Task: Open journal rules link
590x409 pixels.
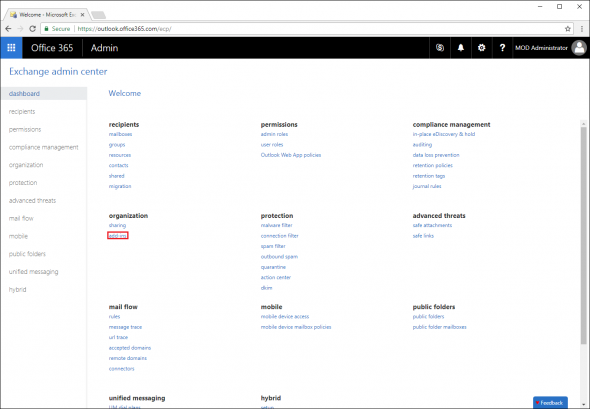Action: pos(427,186)
